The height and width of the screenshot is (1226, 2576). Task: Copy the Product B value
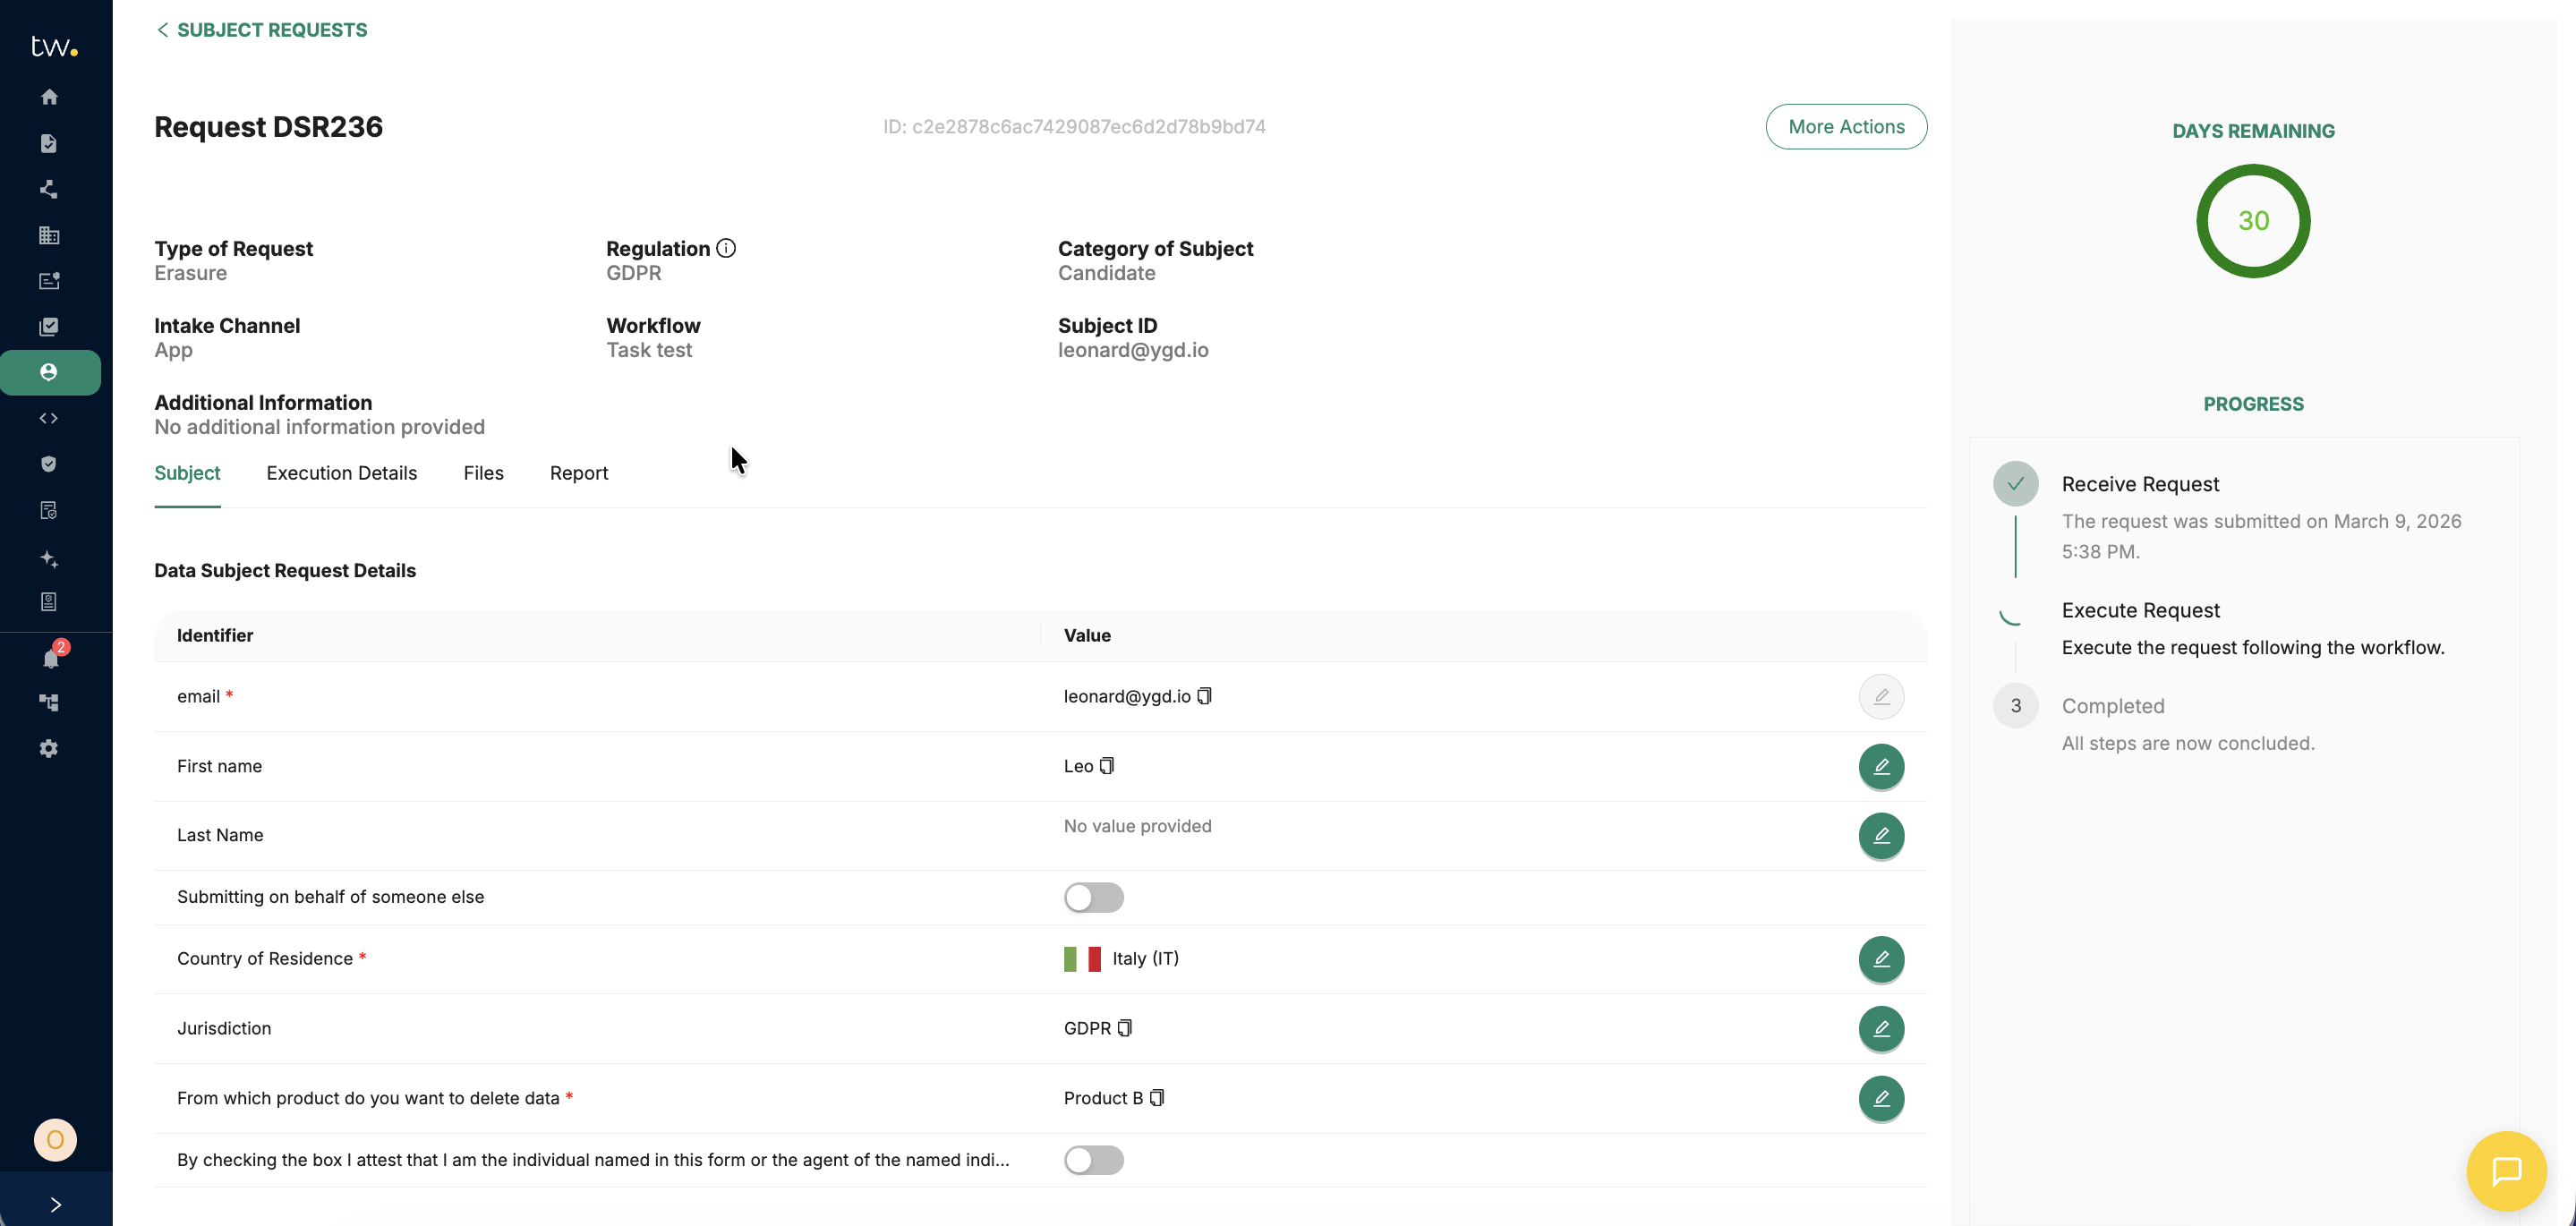coord(1157,1098)
